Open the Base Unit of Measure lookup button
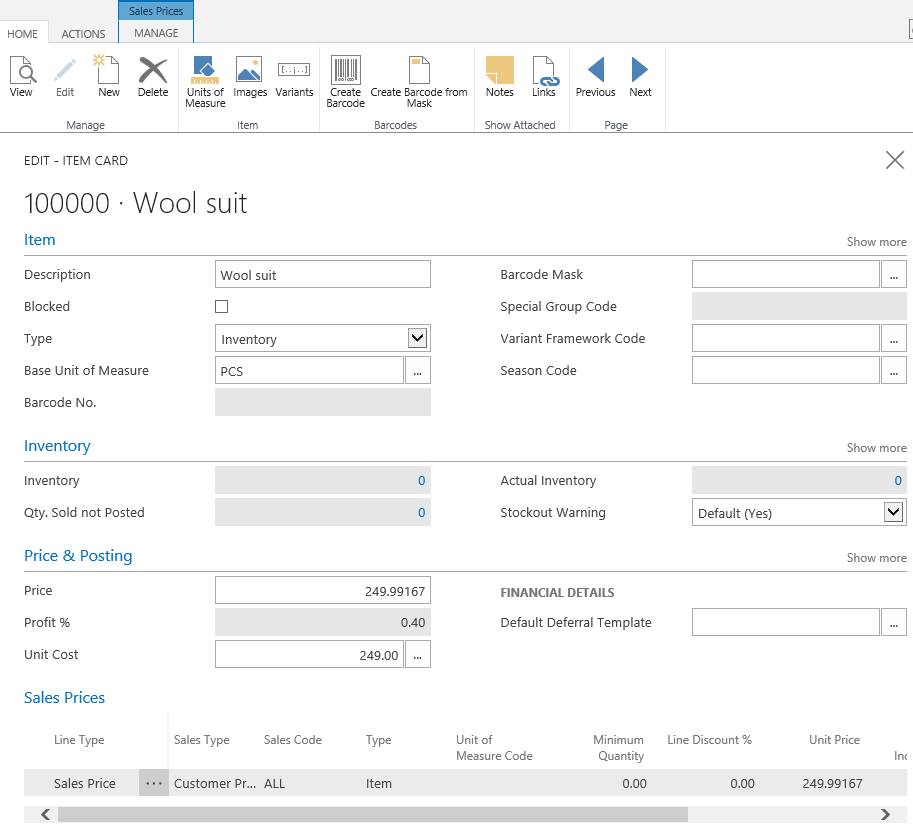Image resolution: width=913 pixels, height=828 pixels. [x=418, y=371]
